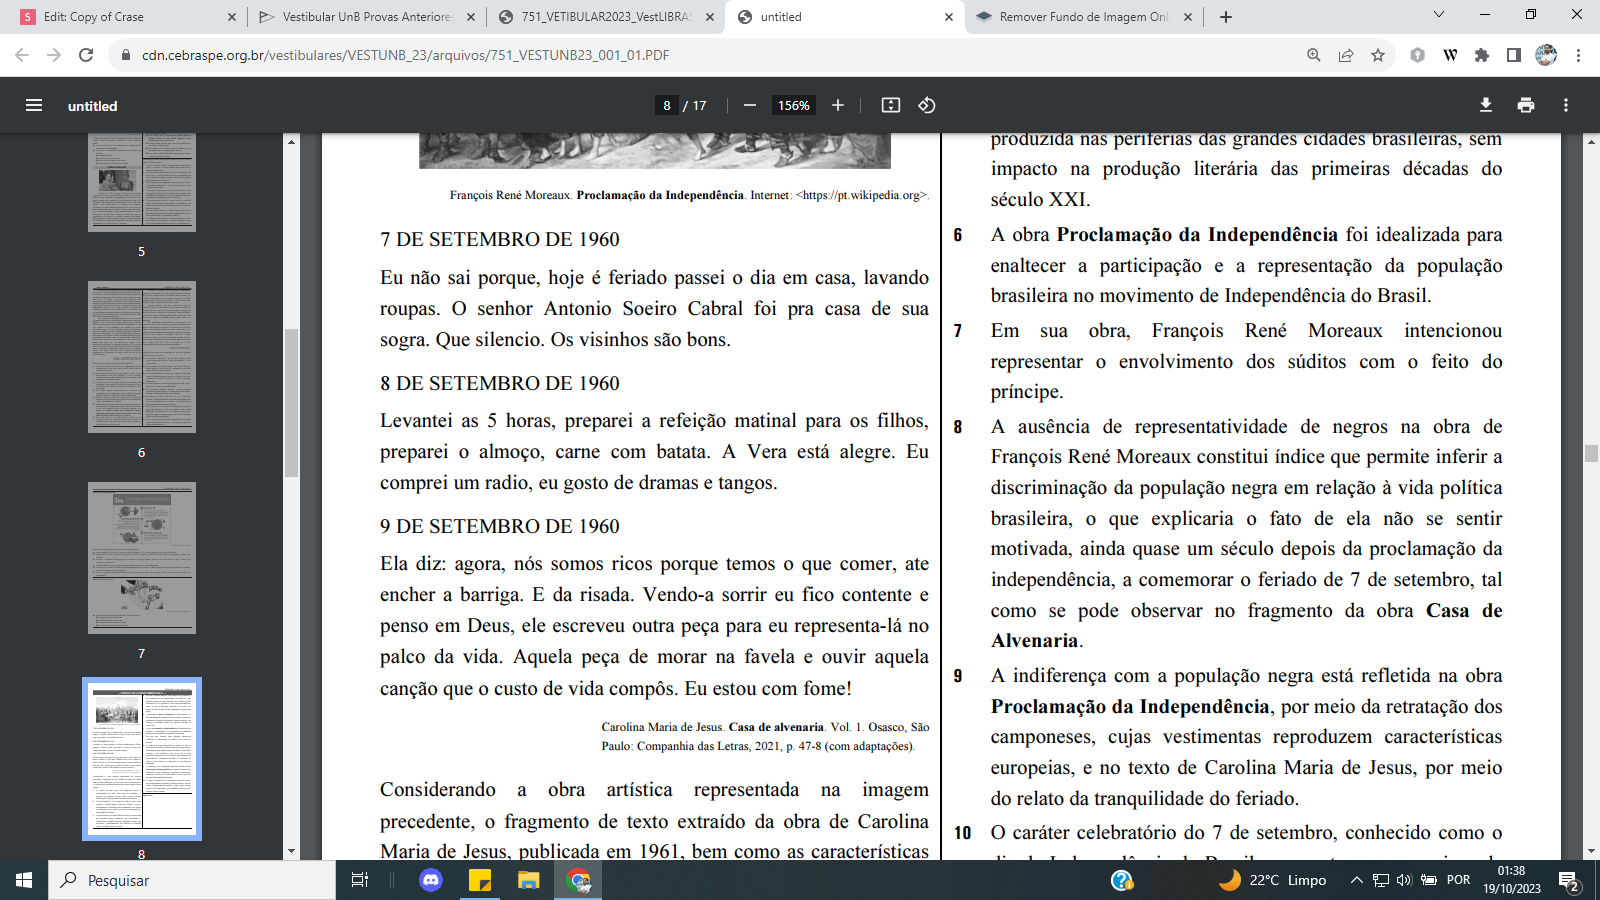Click the address bar URL
The height and width of the screenshot is (900, 1600).
tap(405, 55)
